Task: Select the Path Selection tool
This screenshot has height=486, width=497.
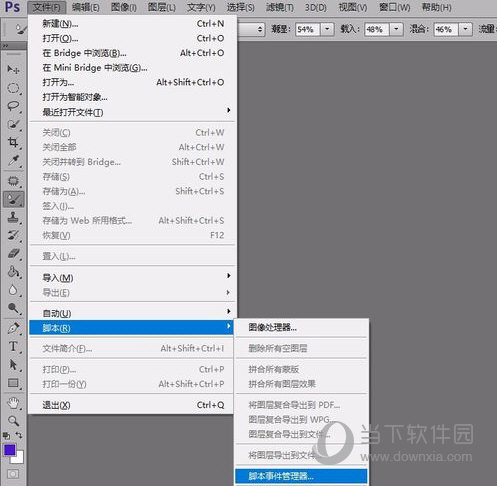Action: coord(13,364)
